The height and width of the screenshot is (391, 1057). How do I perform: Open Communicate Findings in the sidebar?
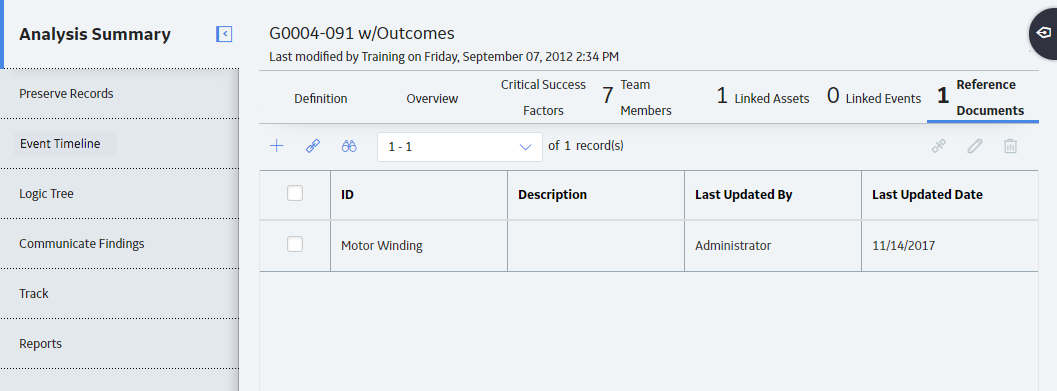(82, 243)
